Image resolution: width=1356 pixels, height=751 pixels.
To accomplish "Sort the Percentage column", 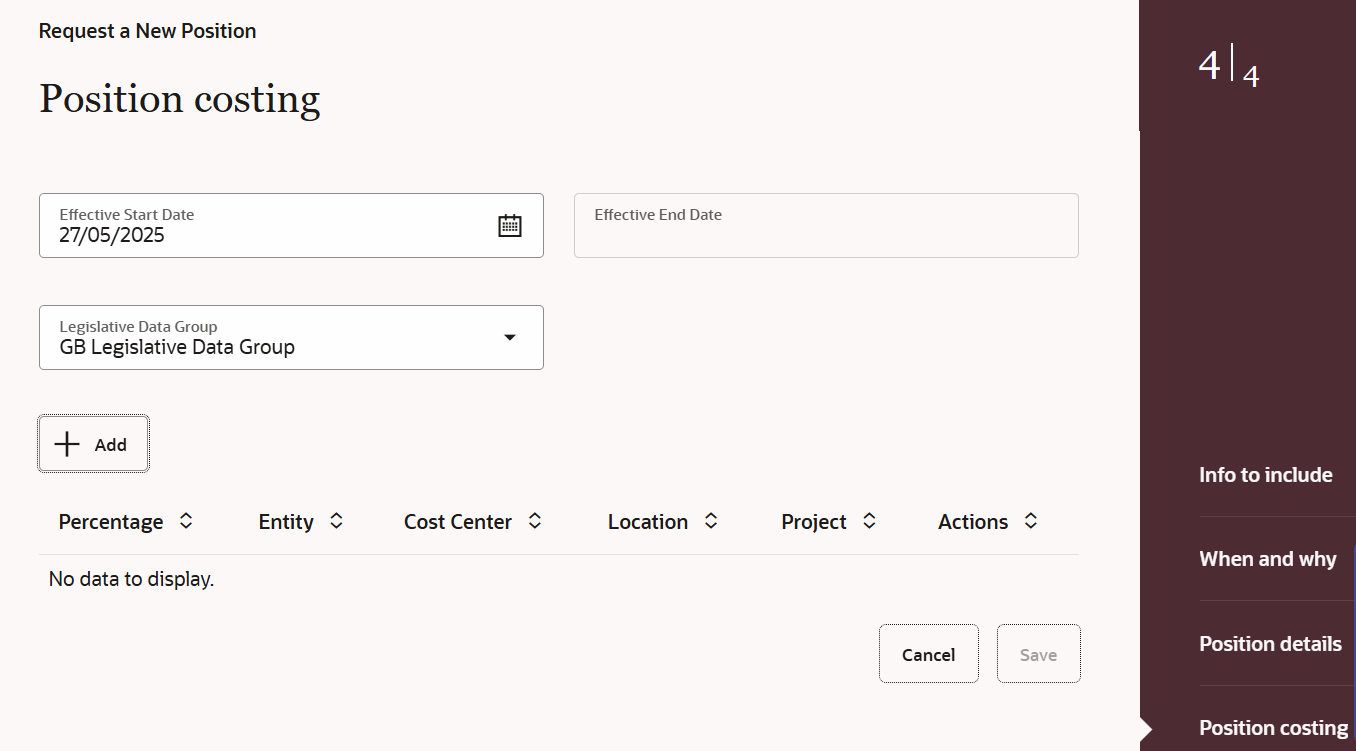I will (186, 521).
